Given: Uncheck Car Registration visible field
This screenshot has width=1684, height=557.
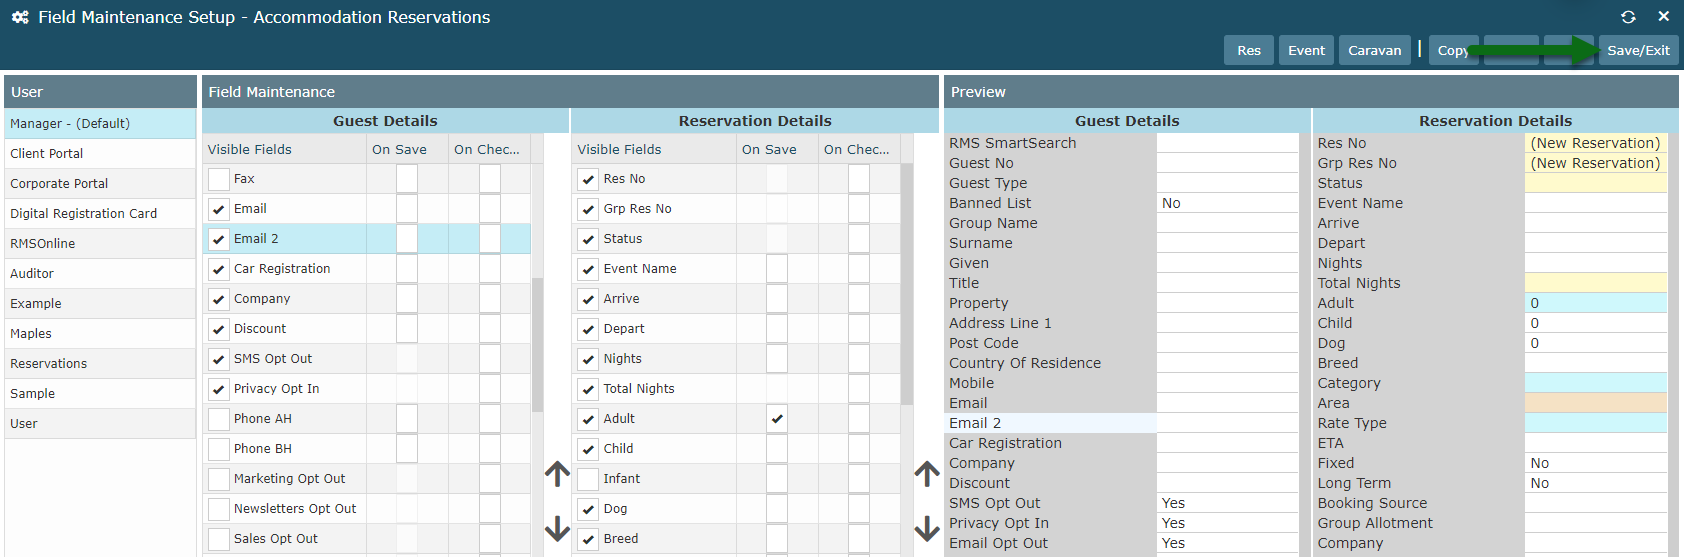Looking at the screenshot, I should point(219,269).
